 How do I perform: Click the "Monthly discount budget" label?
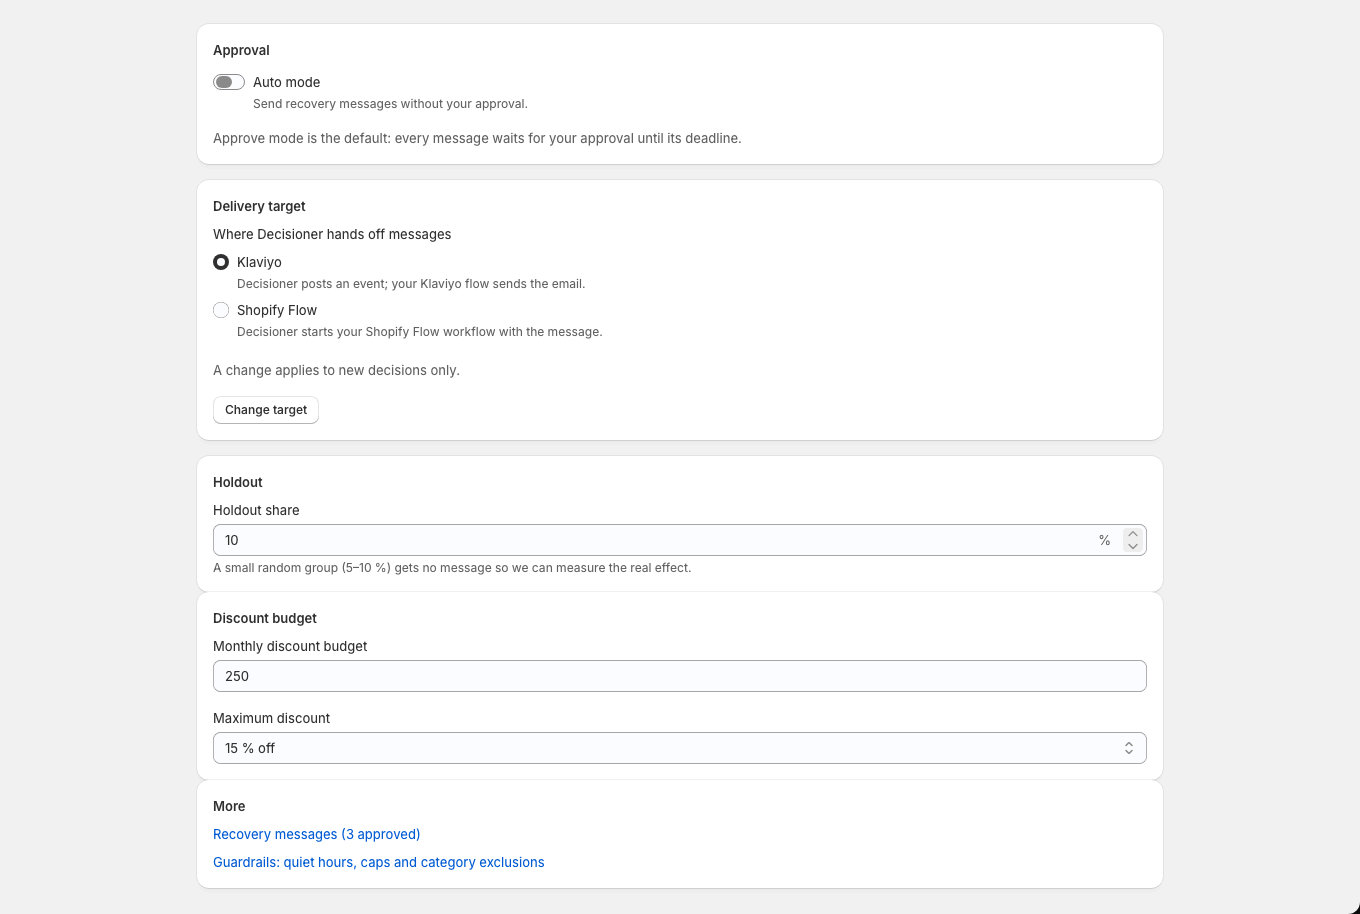coord(290,646)
